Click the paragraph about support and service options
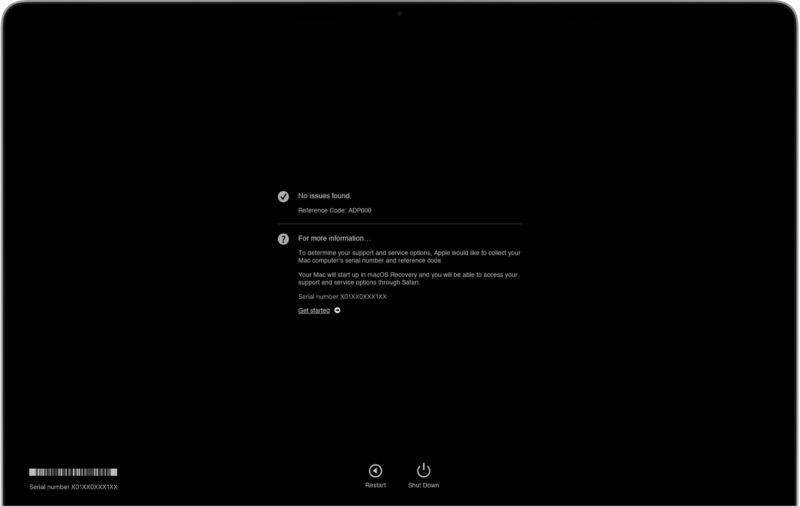Image resolution: width=800 pixels, height=507 pixels. tap(409, 257)
